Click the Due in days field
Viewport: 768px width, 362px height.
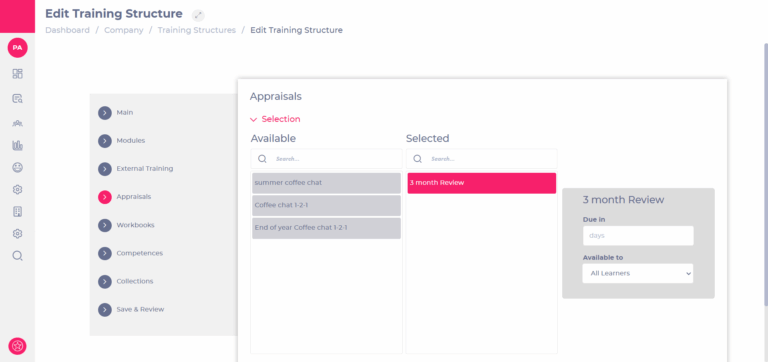[638, 236]
